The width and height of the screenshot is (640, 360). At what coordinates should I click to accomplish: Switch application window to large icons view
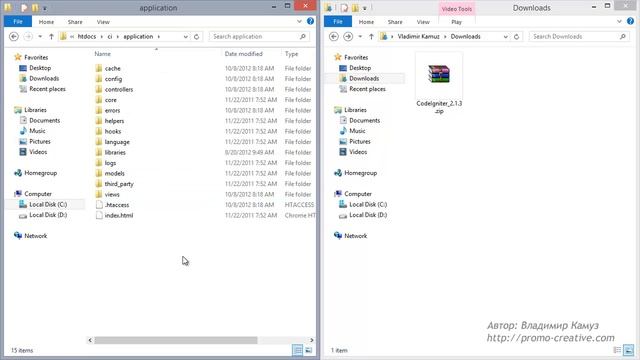pyautogui.click(x=309, y=350)
